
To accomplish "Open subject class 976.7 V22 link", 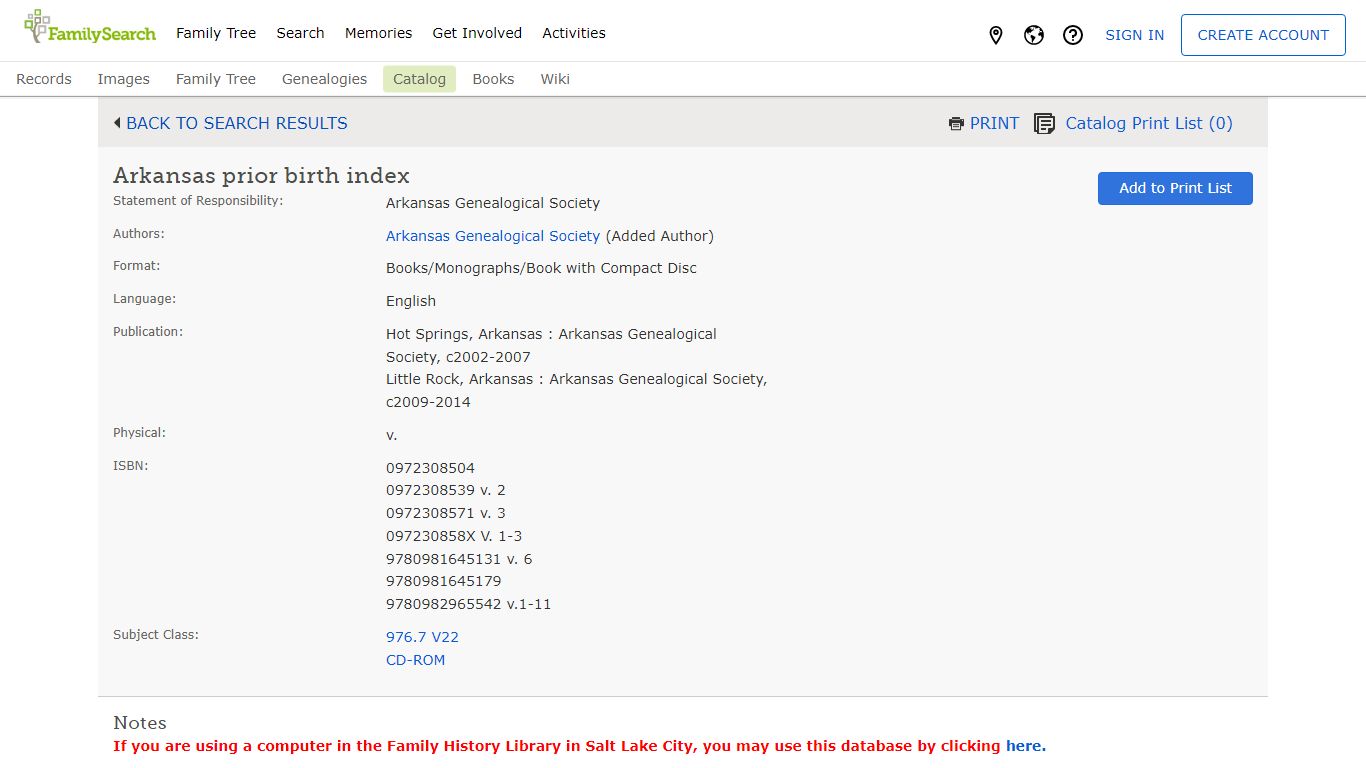I will pyautogui.click(x=422, y=637).
